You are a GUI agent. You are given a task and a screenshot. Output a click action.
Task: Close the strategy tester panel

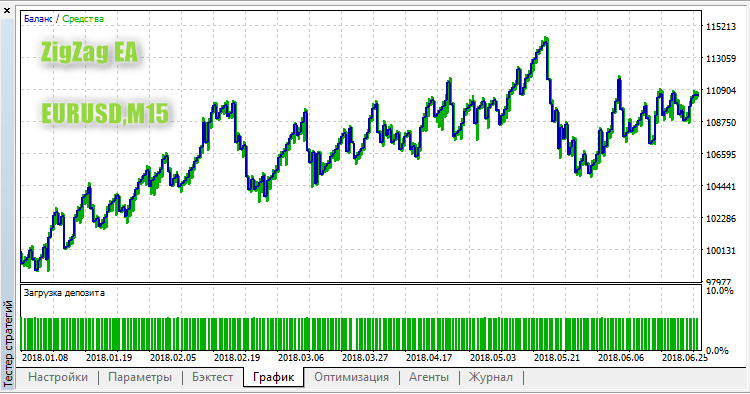click(7, 10)
